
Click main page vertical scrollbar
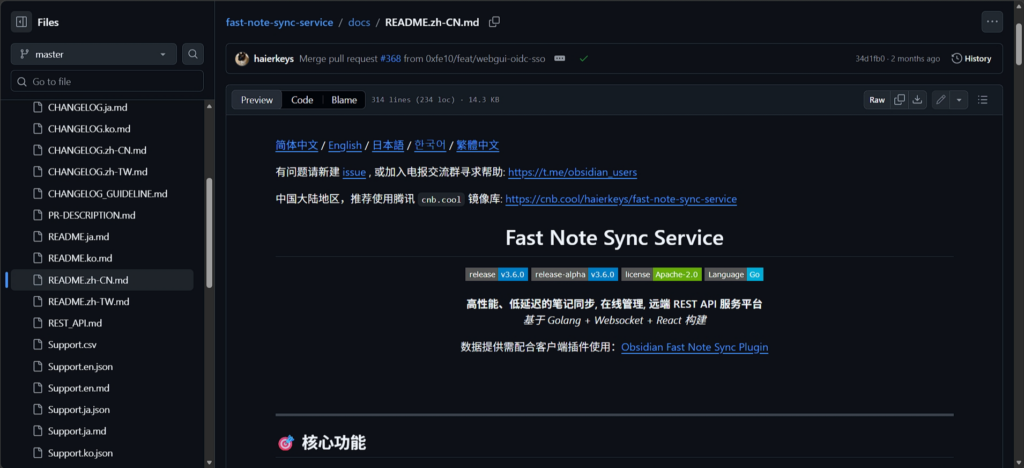coord(1019,44)
